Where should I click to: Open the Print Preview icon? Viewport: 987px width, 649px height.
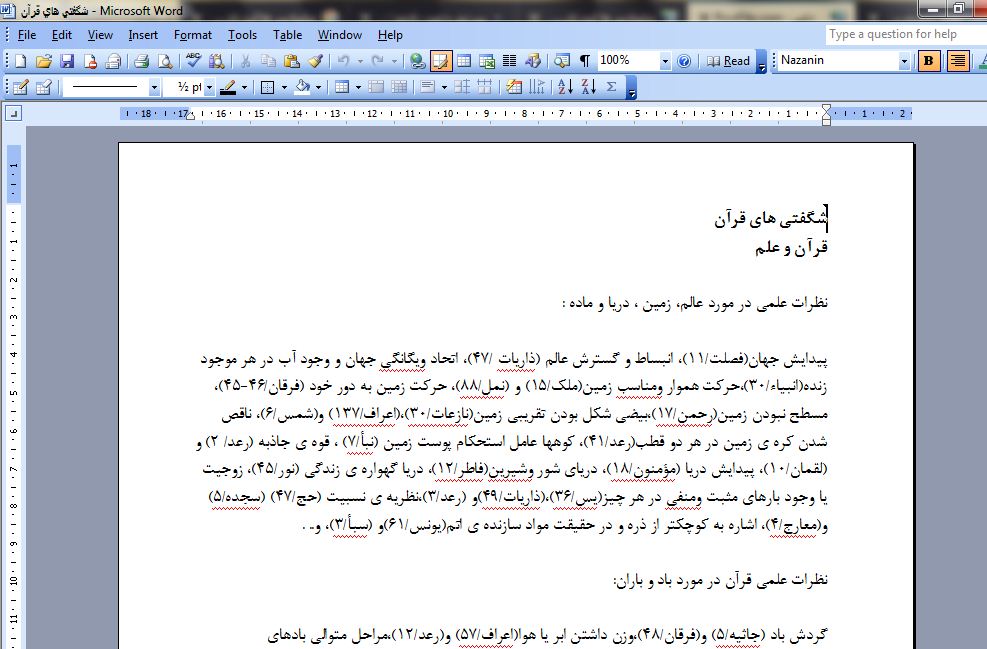click(x=164, y=61)
